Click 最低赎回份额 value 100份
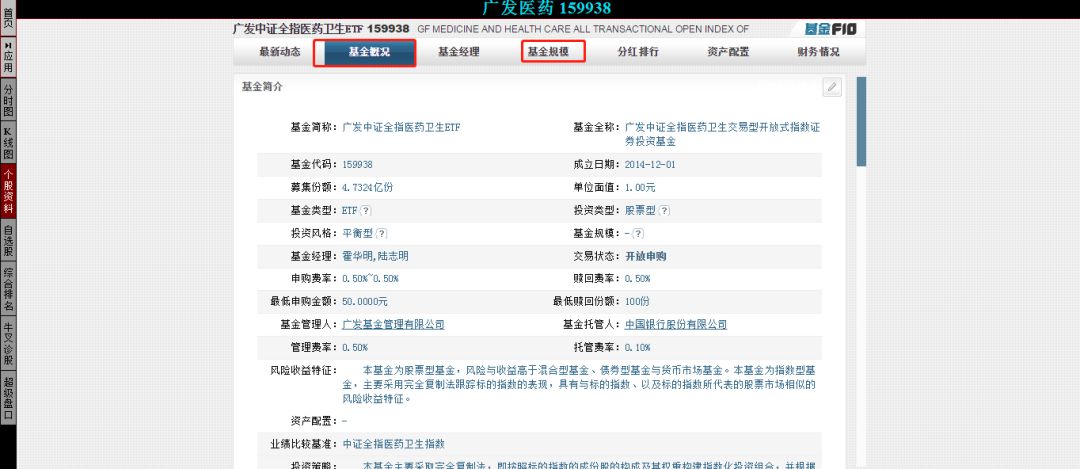This screenshot has height=469, width=1080. tap(637, 302)
